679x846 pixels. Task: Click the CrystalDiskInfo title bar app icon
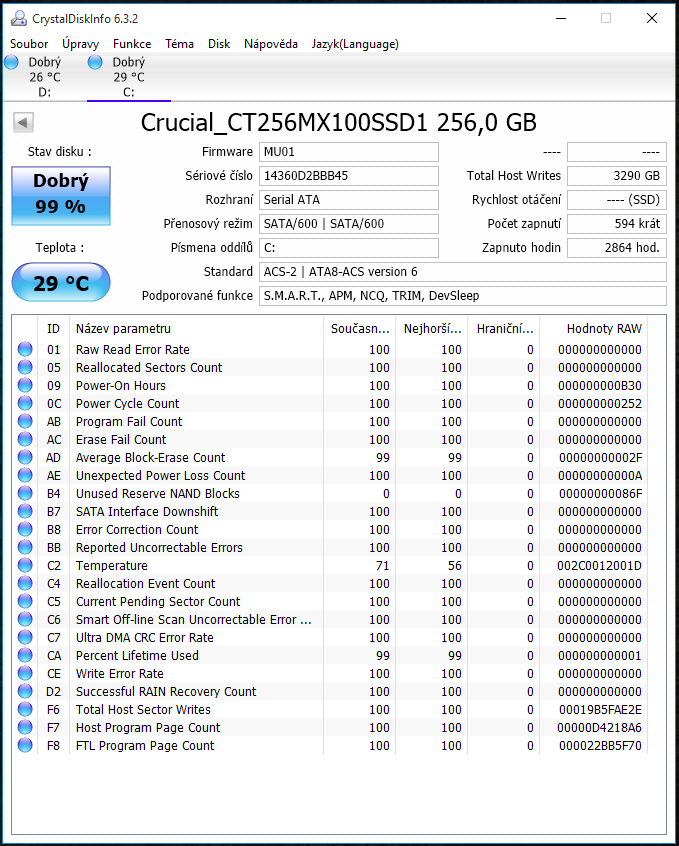pyautogui.click(x=18, y=18)
